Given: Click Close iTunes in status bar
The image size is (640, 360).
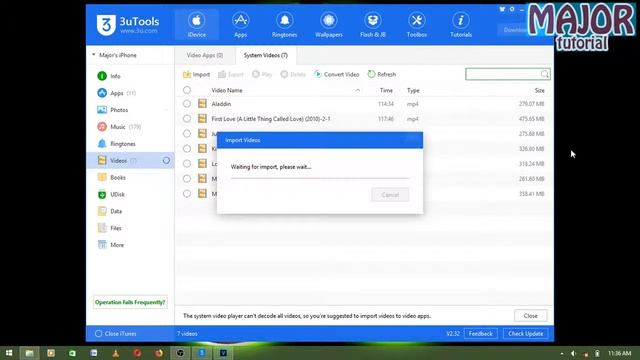Looking at the screenshot, I should pyautogui.click(x=116, y=333).
